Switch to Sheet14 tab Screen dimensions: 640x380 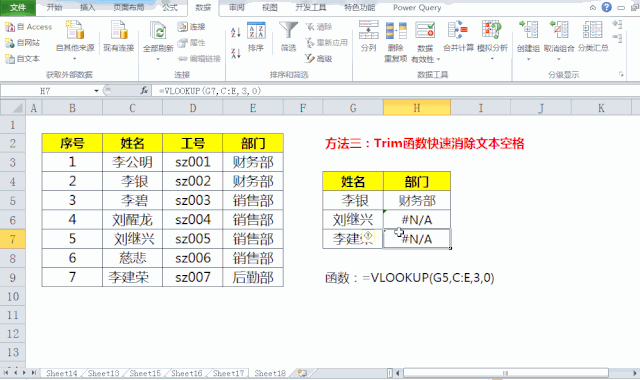coord(61,373)
